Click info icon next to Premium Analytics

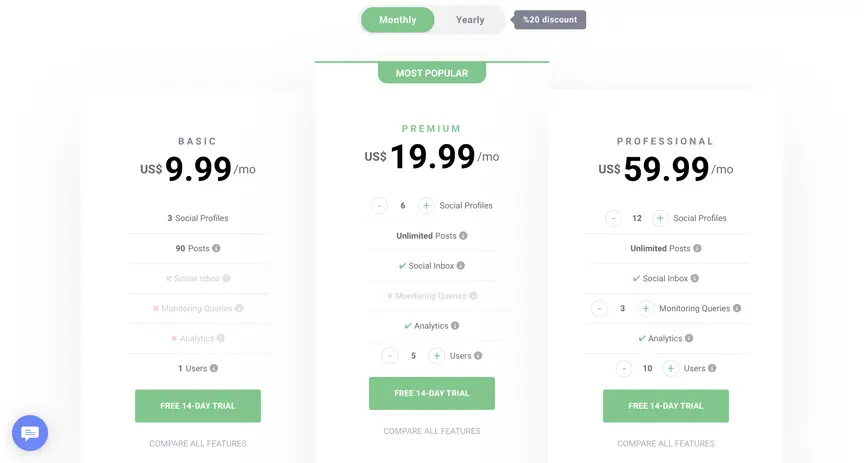(x=455, y=326)
